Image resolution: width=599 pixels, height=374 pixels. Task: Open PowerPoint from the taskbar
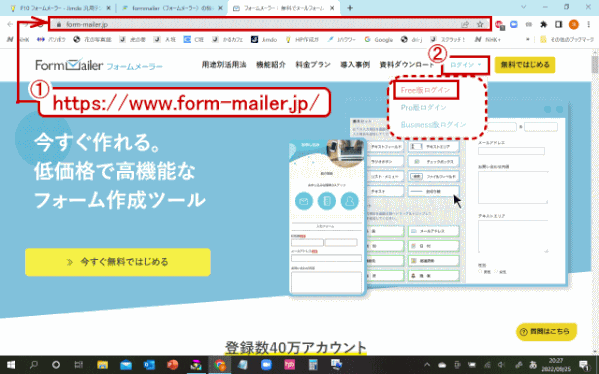click(172, 365)
